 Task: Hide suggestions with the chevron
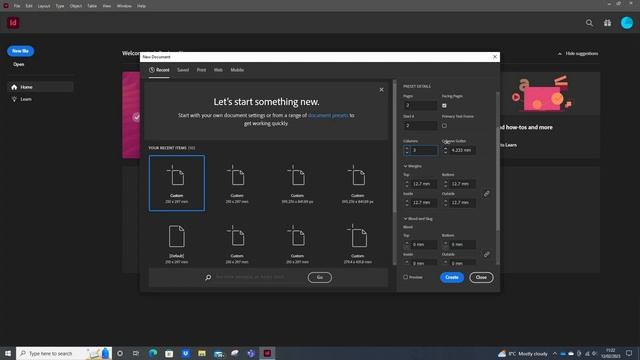(x=560, y=53)
